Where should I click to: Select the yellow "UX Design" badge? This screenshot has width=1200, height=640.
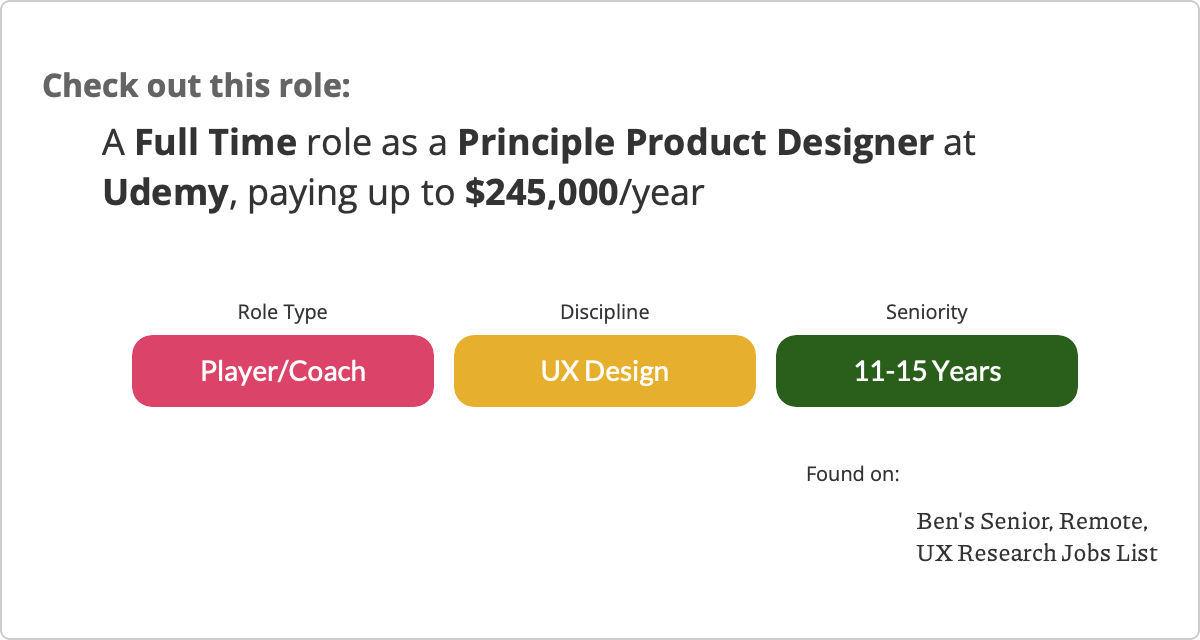(x=604, y=371)
